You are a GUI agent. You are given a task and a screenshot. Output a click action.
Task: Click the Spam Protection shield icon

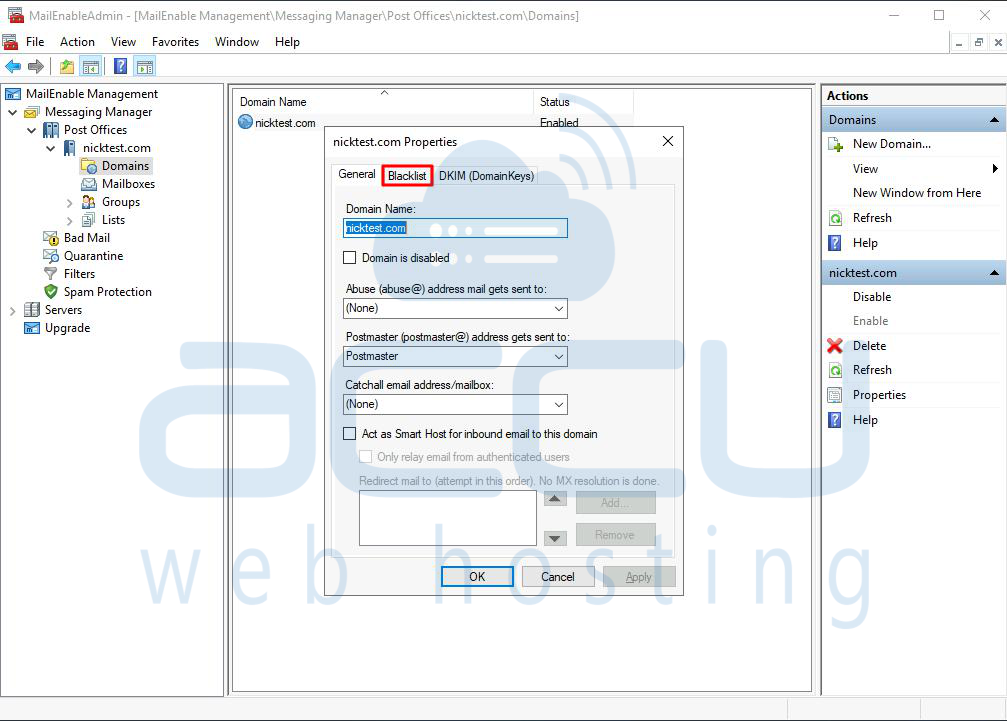click(51, 292)
